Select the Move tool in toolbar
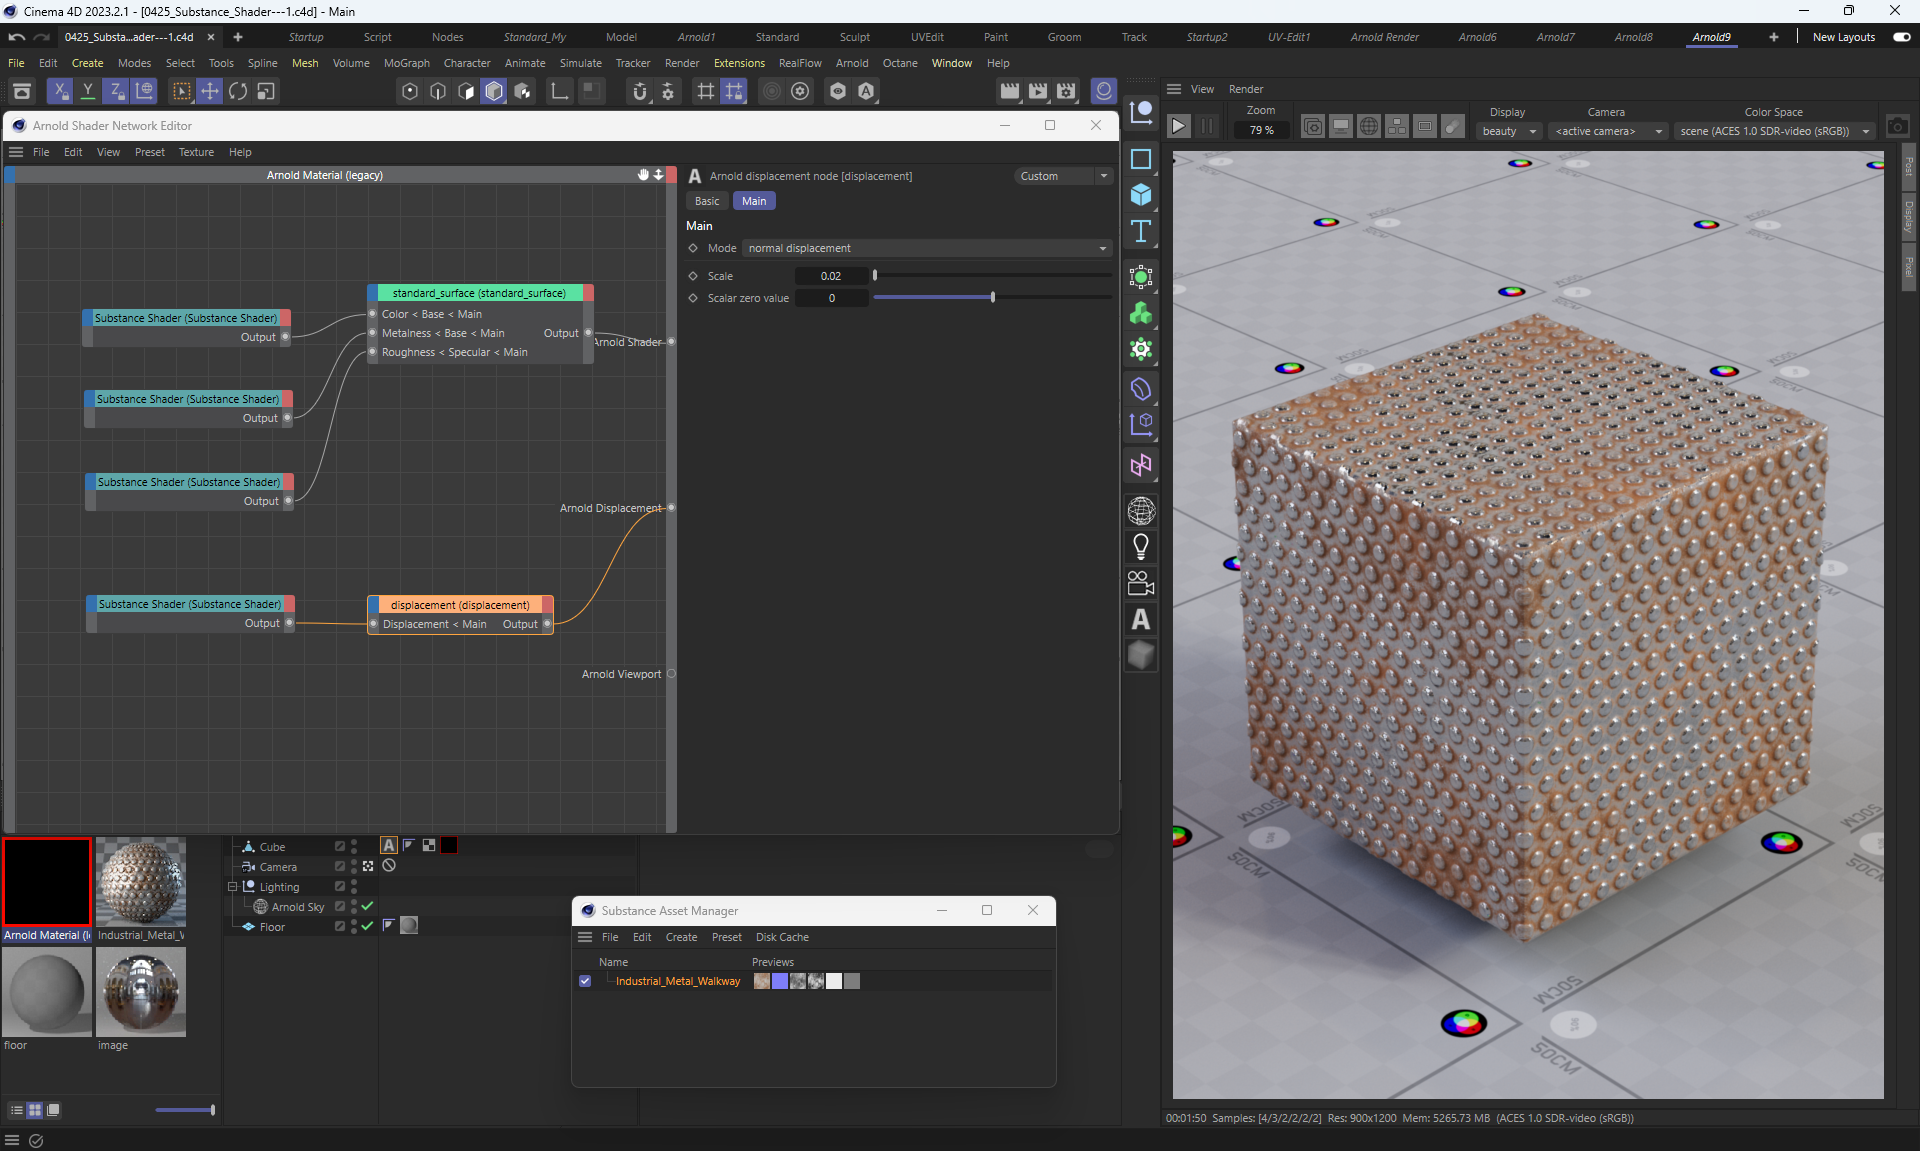Image resolution: width=1920 pixels, height=1151 pixels. (x=209, y=91)
